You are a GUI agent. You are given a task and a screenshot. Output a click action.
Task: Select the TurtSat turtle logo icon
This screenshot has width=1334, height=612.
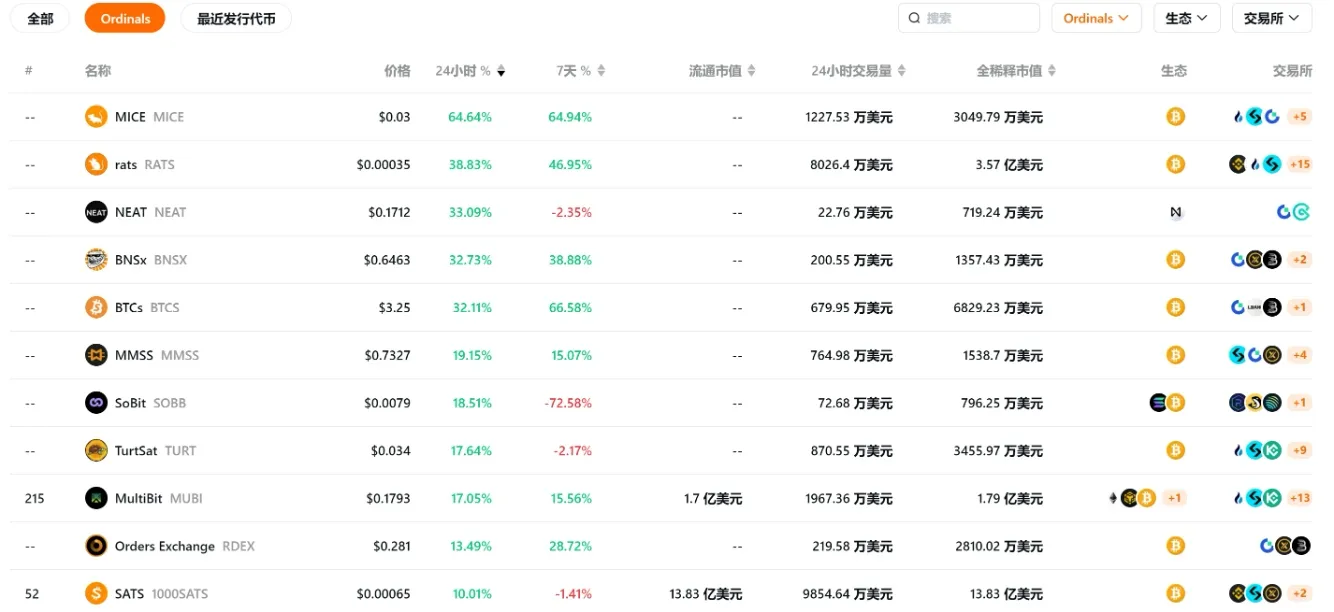[x=96, y=451]
